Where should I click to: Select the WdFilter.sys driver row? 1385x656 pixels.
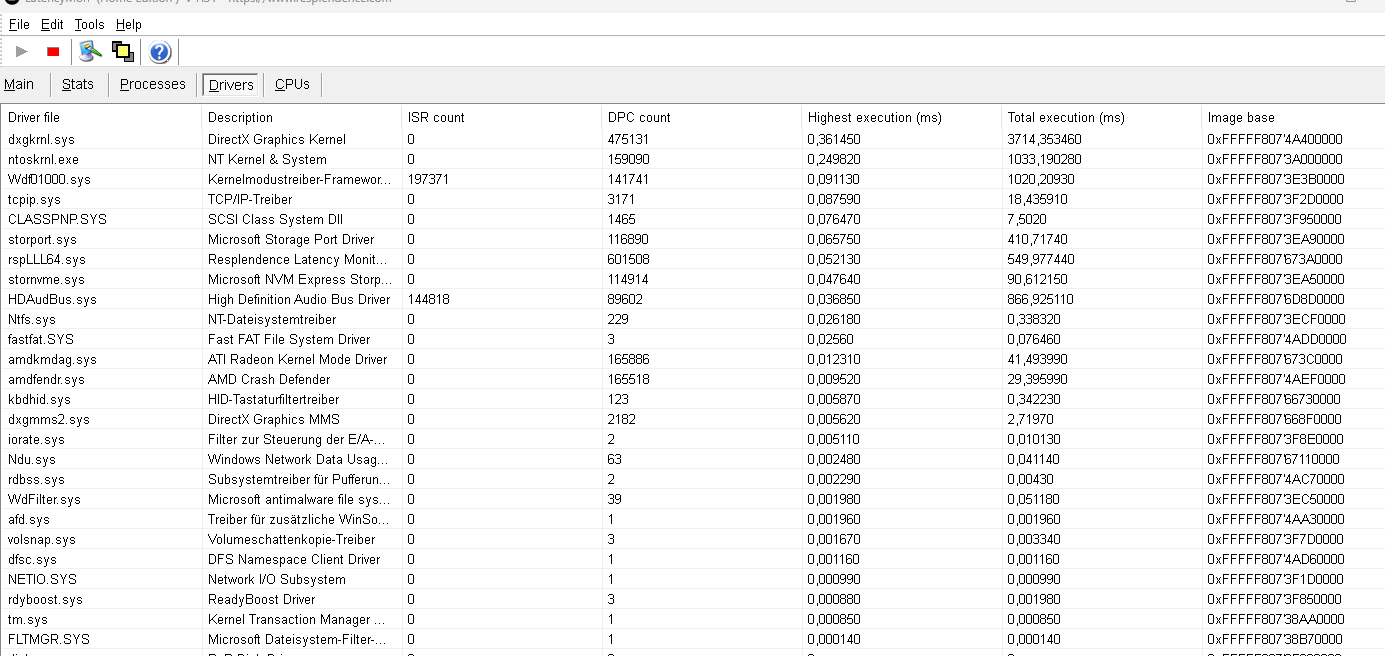click(x=693, y=499)
